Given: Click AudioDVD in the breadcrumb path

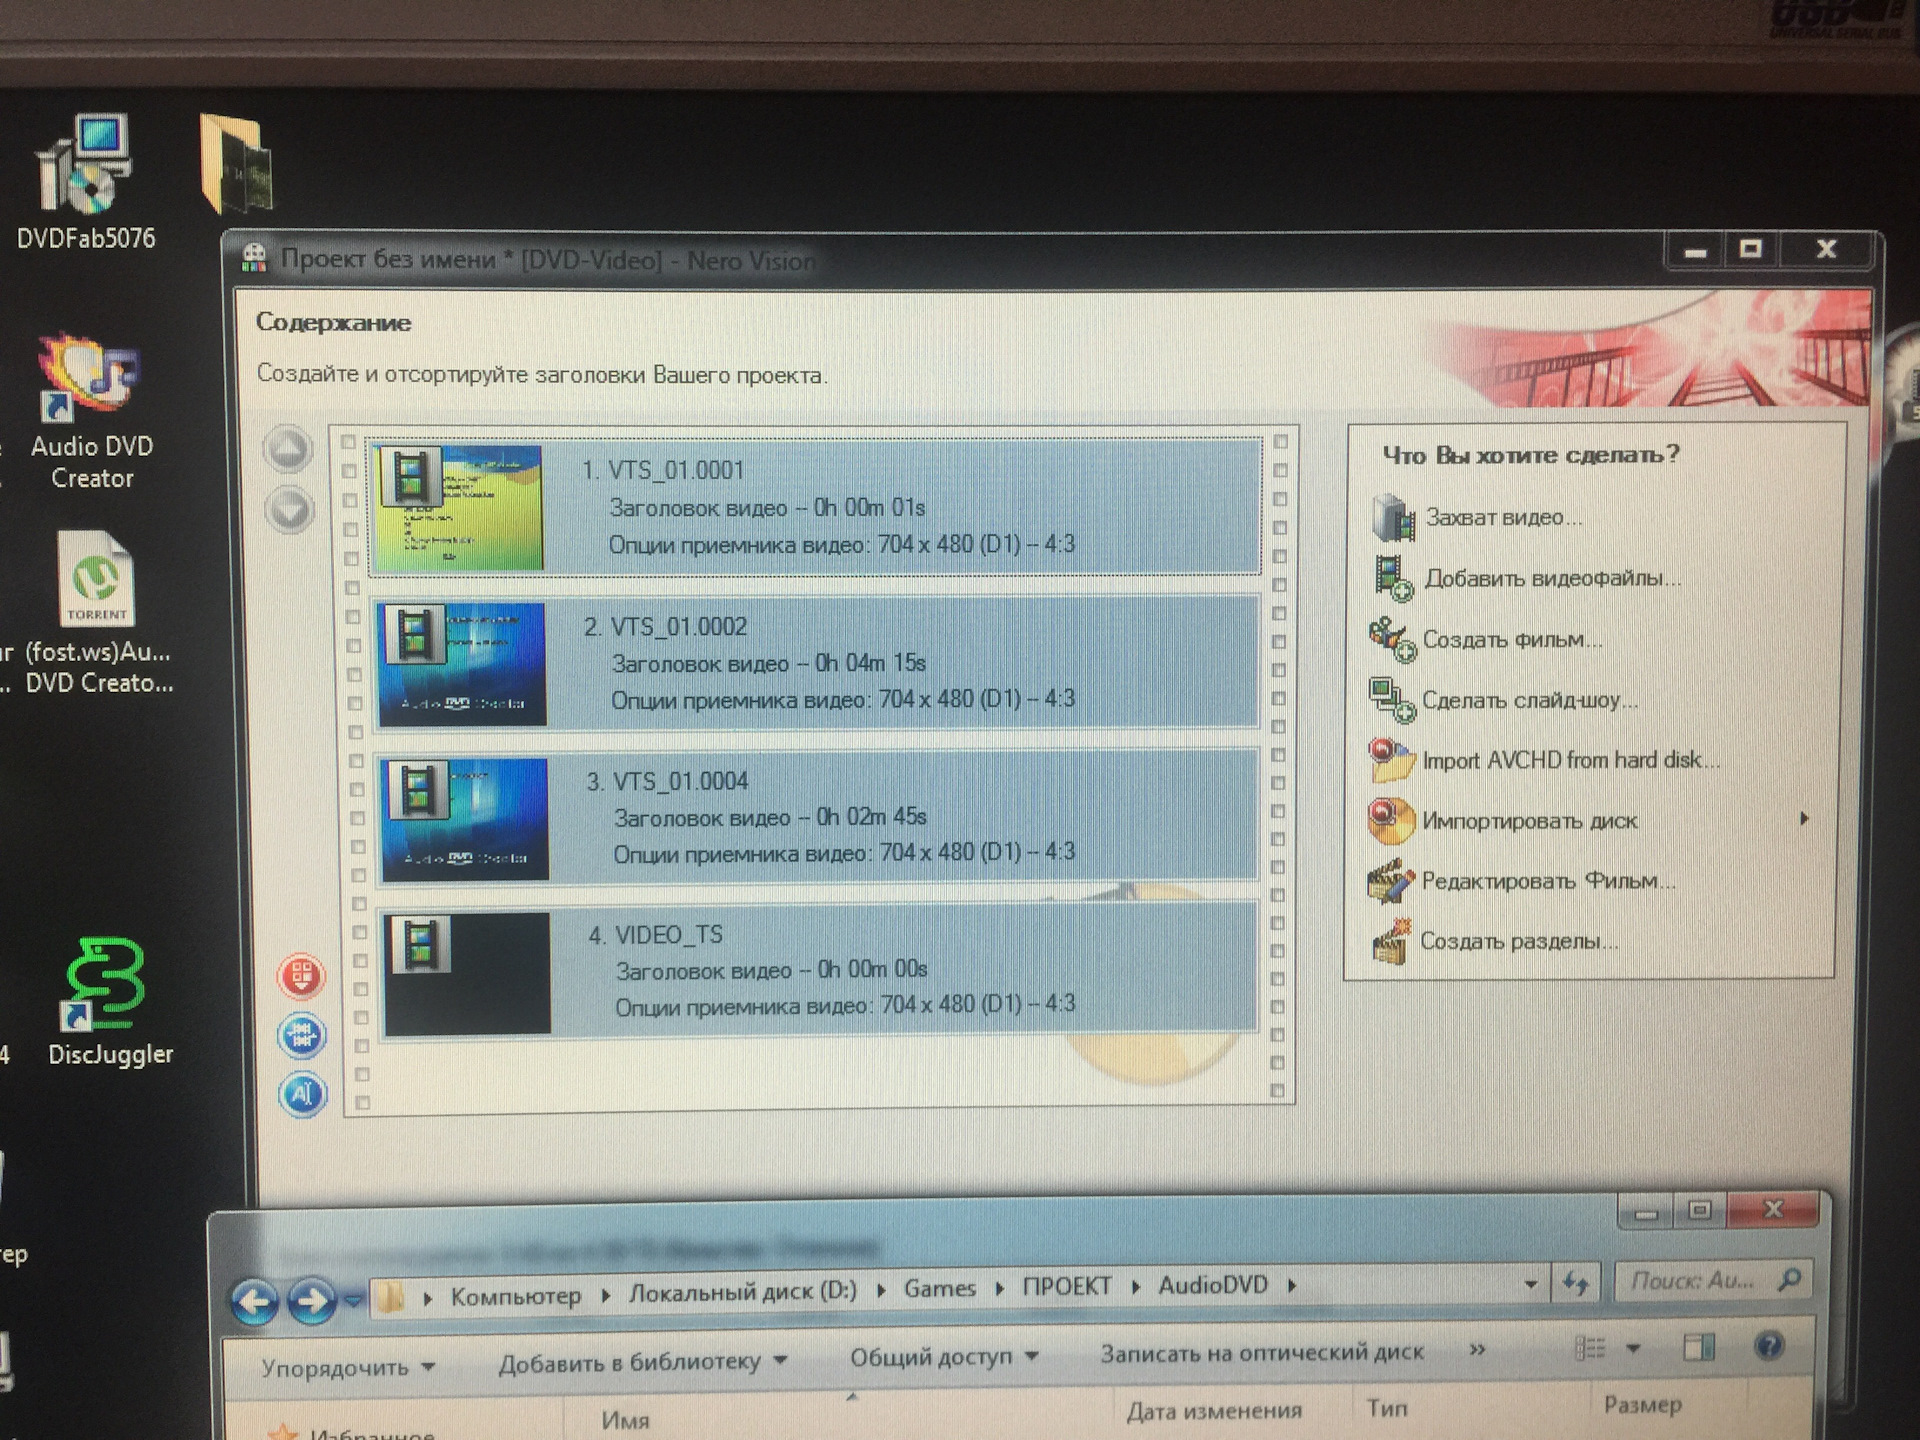Looking at the screenshot, I should click(x=1212, y=1285).
